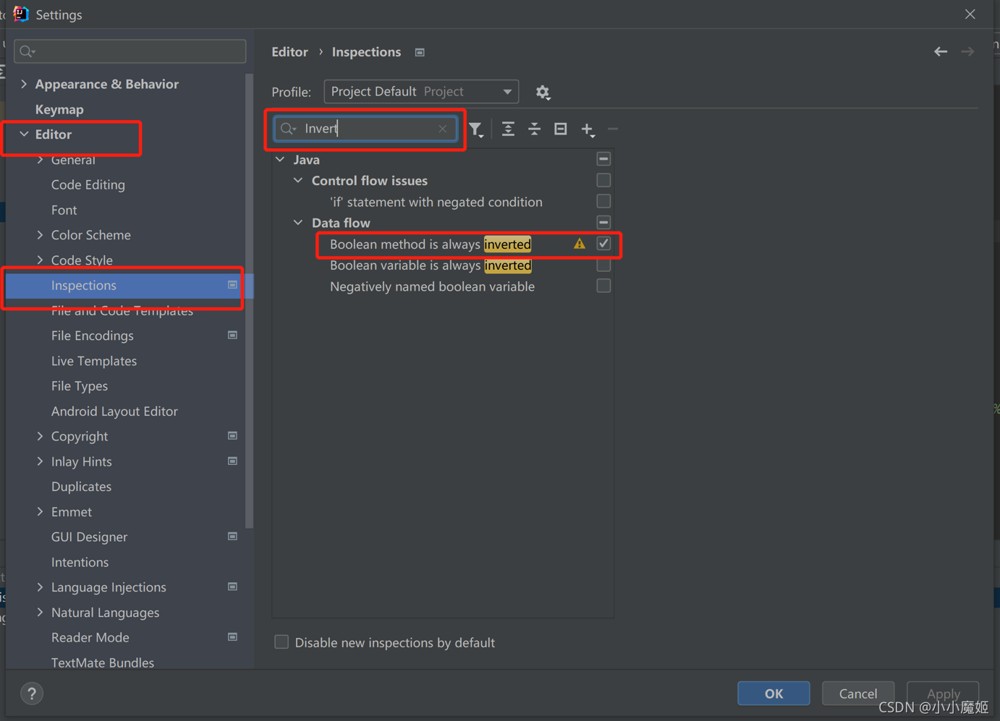This screenshot has height=721, width=1000.
Task: Click the Collapse All tree icon
Action: [534, 129]
